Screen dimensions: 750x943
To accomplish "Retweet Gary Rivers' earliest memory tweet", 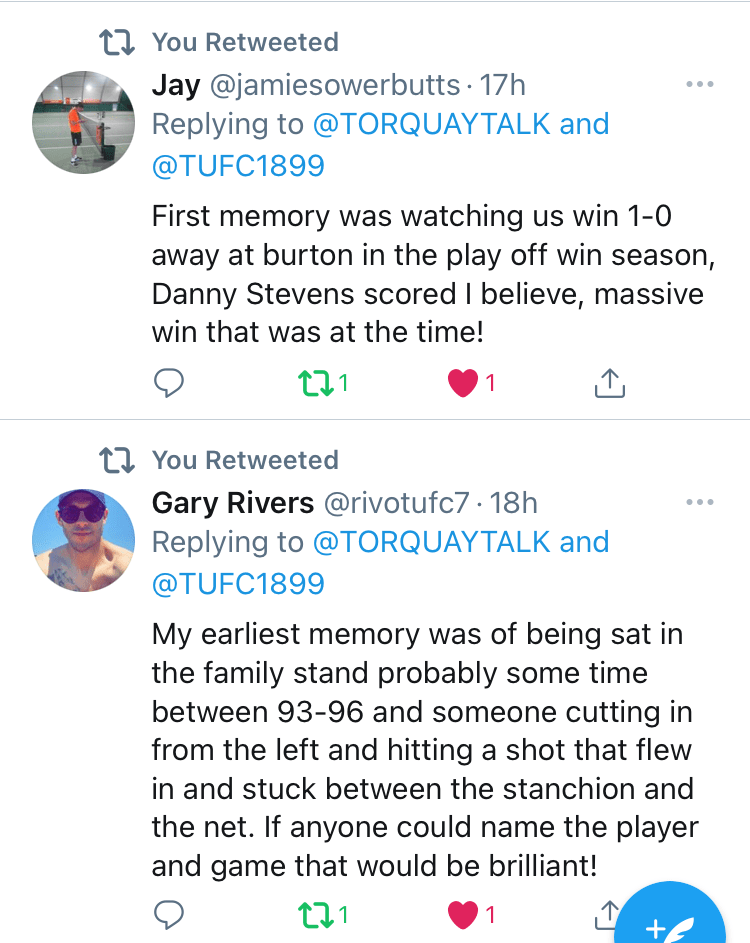I will (314, 914).
